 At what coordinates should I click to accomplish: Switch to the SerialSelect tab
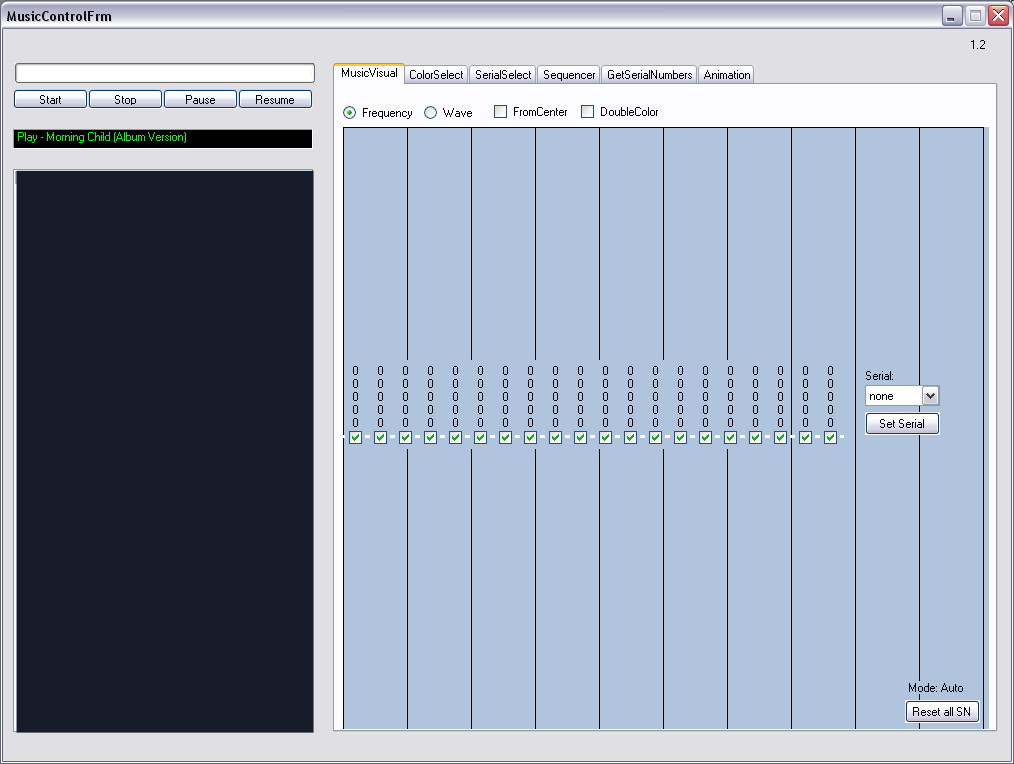(x=503, y=75)
